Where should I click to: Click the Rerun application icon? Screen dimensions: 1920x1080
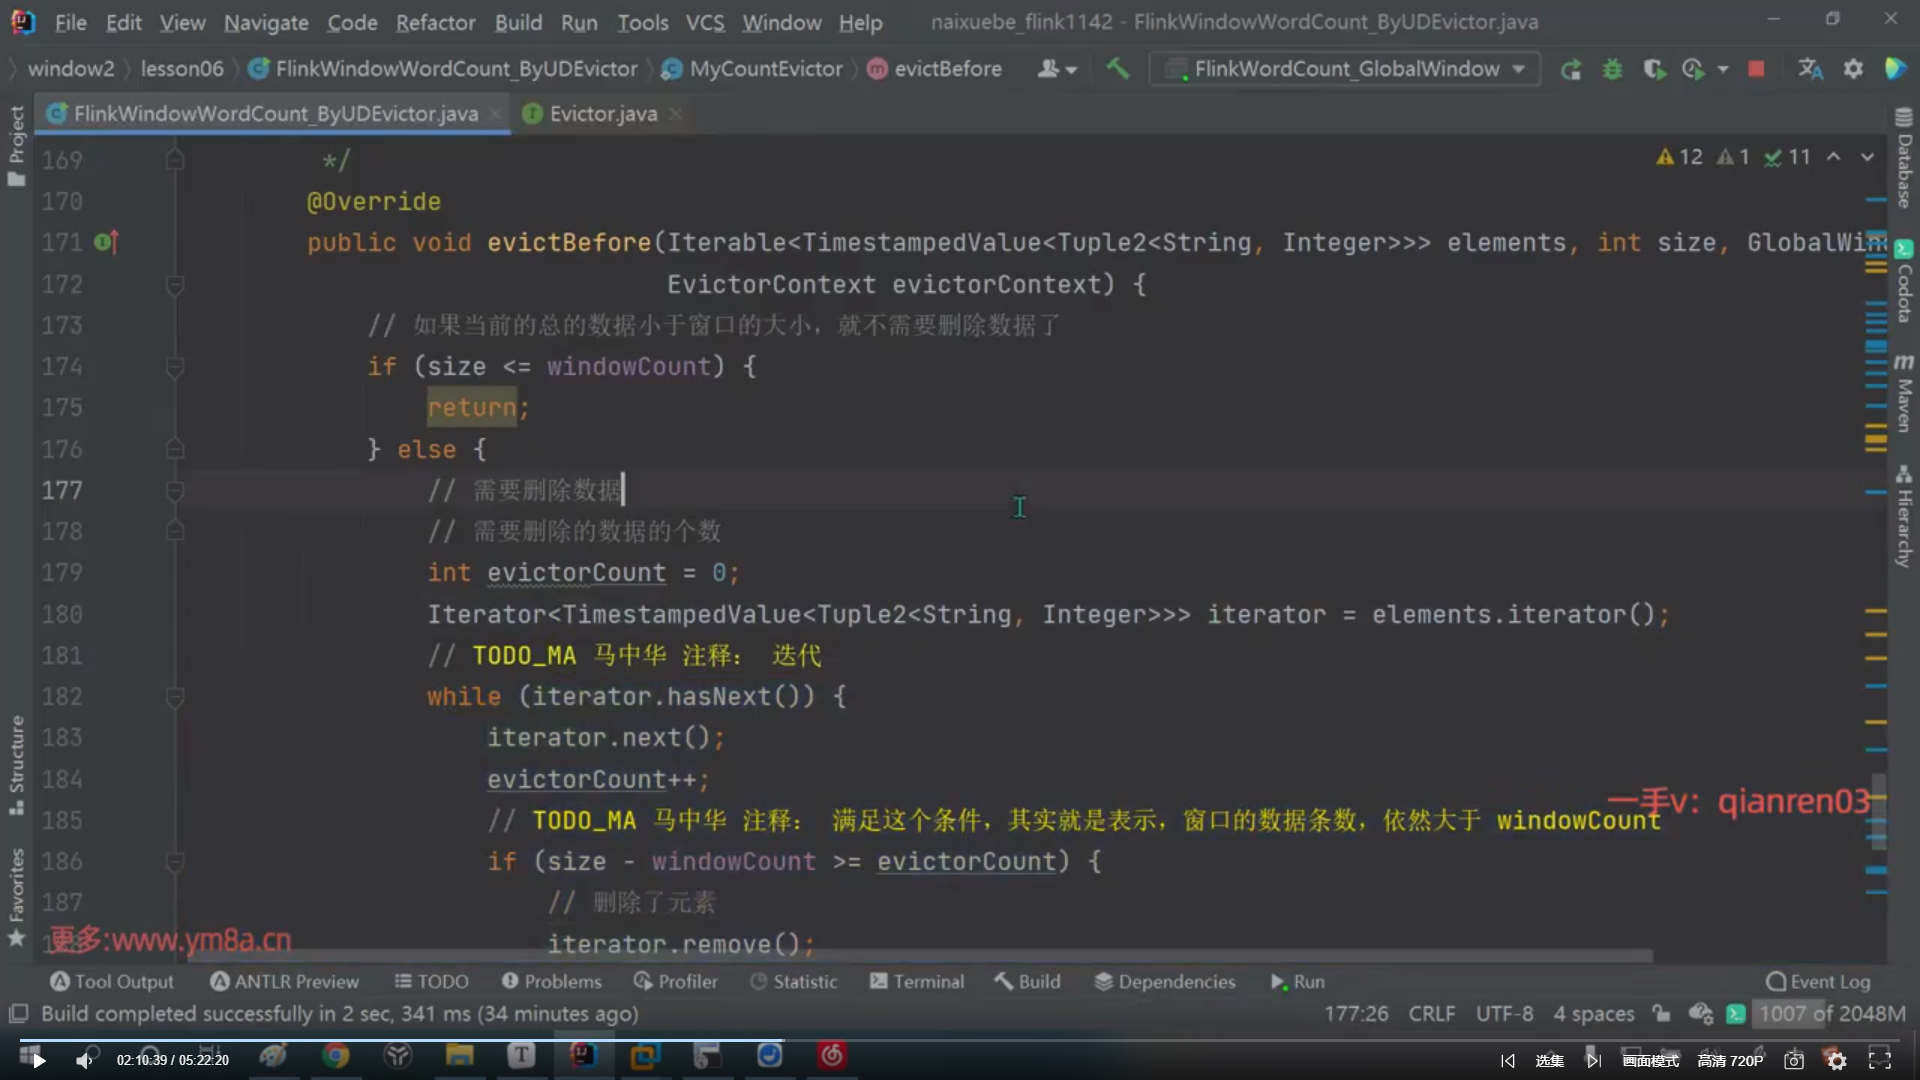1571,69
